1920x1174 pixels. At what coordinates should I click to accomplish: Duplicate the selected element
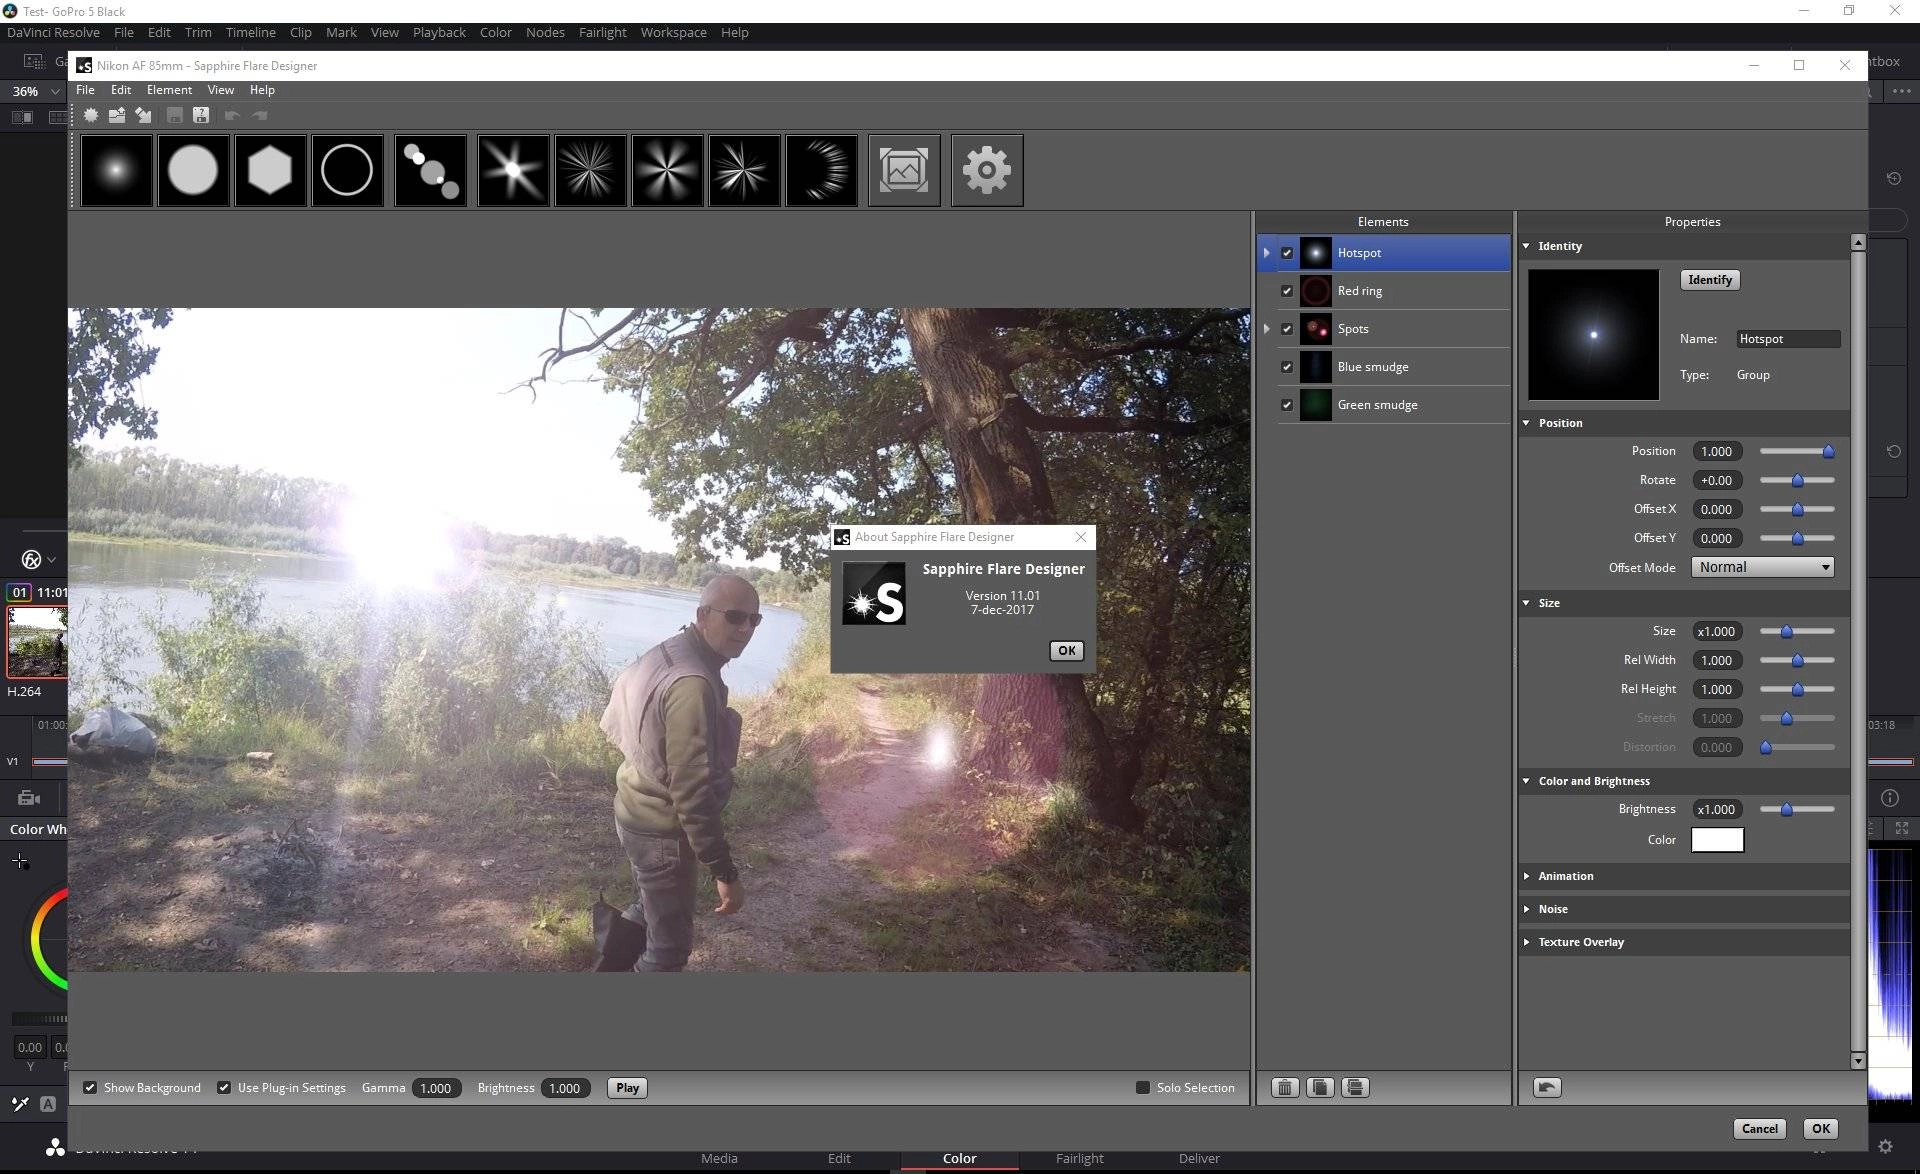tap(1320, 1088)
